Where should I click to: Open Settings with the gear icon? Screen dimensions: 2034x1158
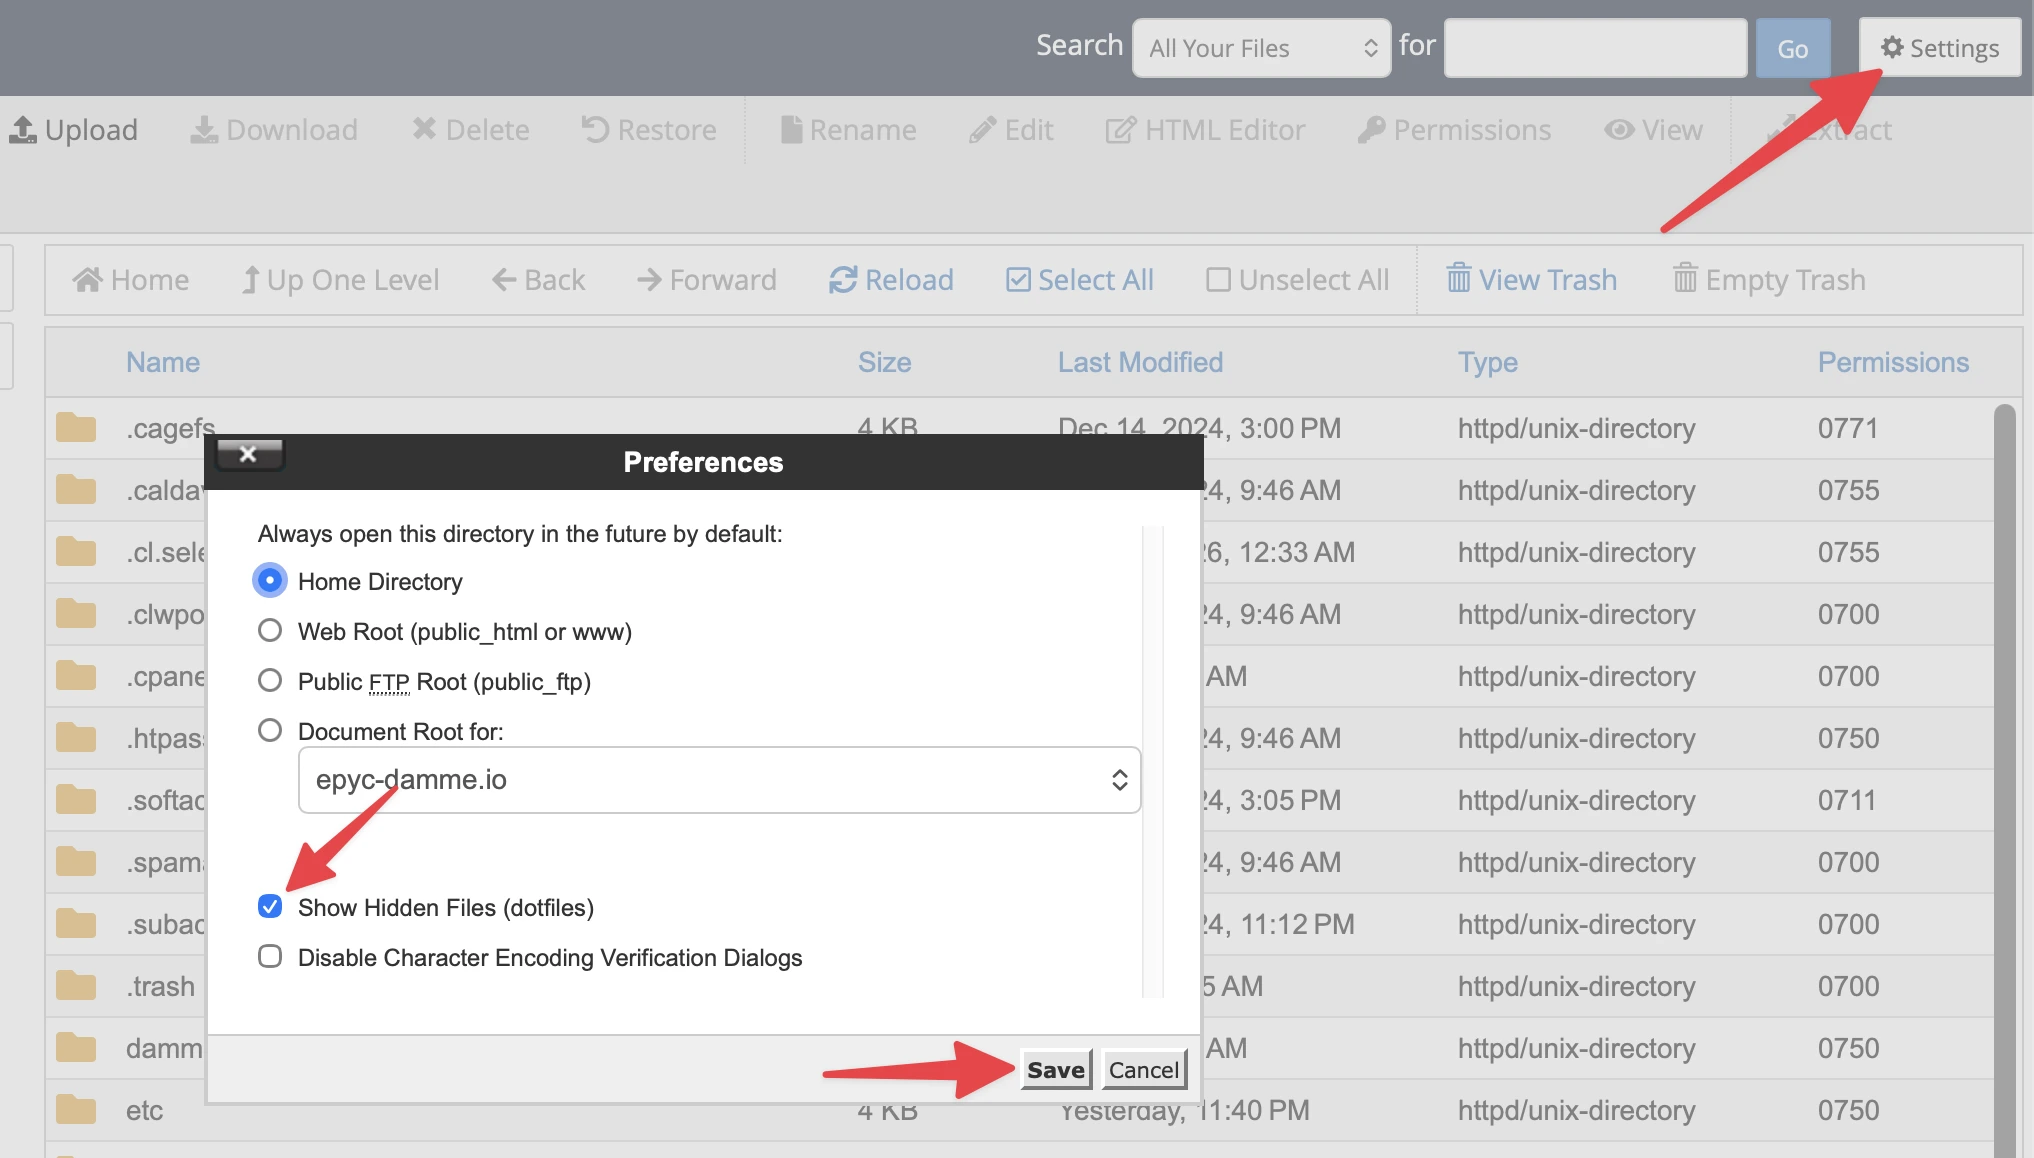tap(1940, 47)
